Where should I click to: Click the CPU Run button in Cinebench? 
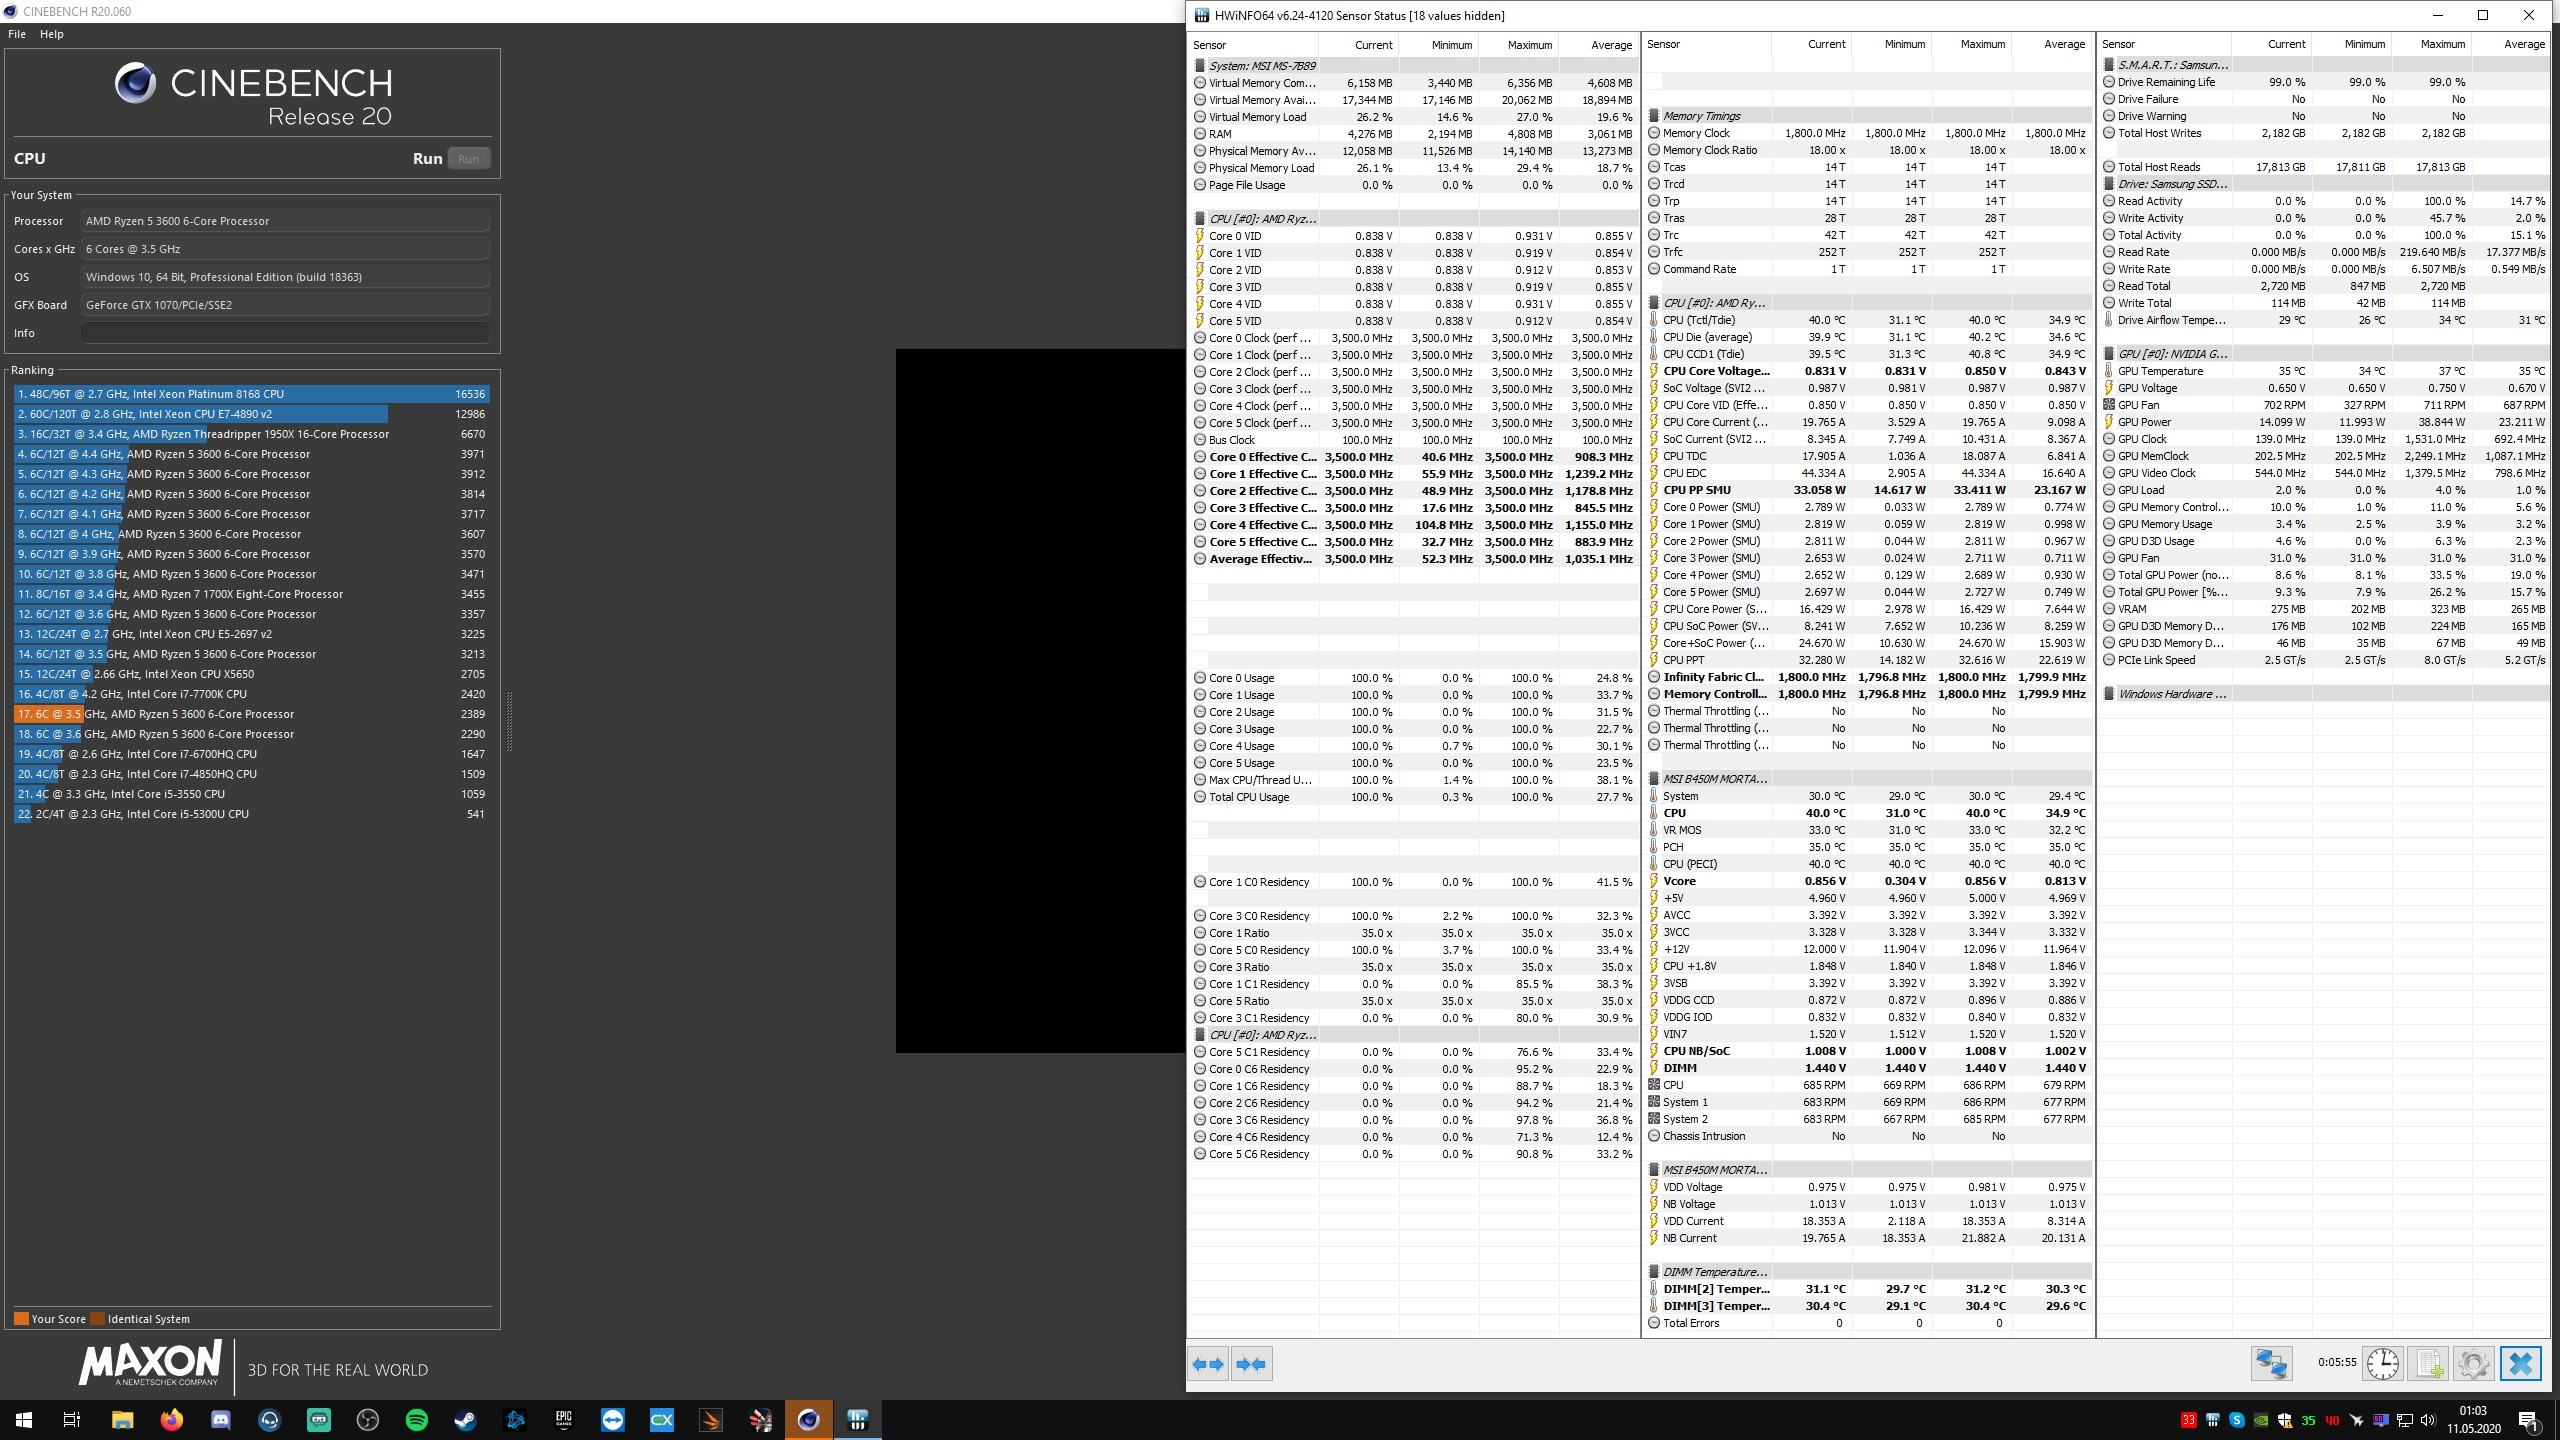pos(468,159)
